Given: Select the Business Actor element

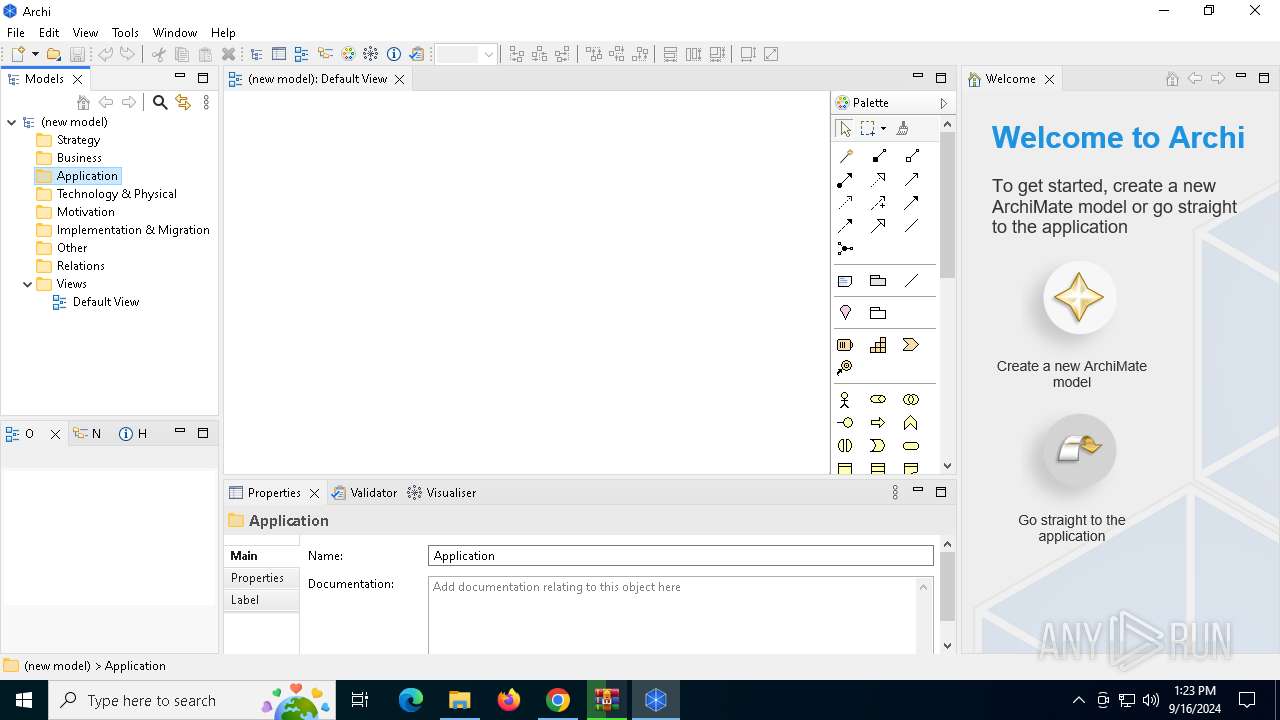Looking at the screenshot, I should tap(845, 400).
